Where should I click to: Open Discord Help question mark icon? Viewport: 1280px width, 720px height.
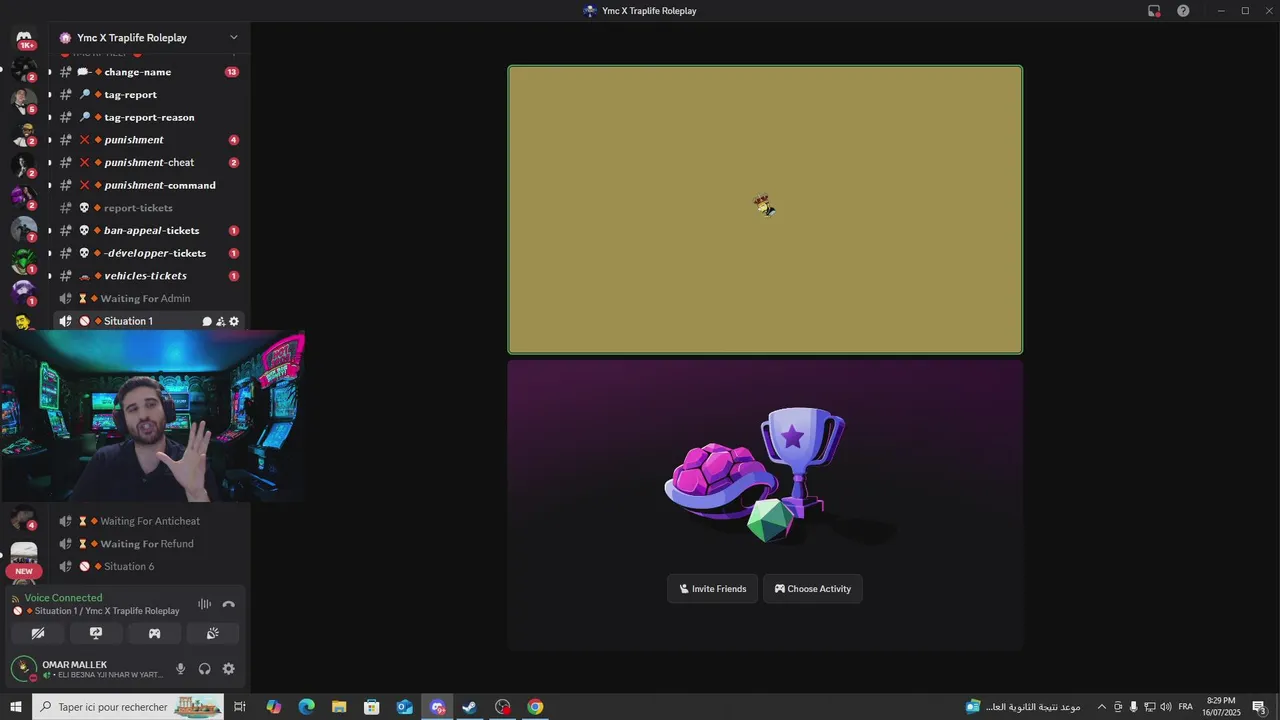click(x=1183, y=11)
